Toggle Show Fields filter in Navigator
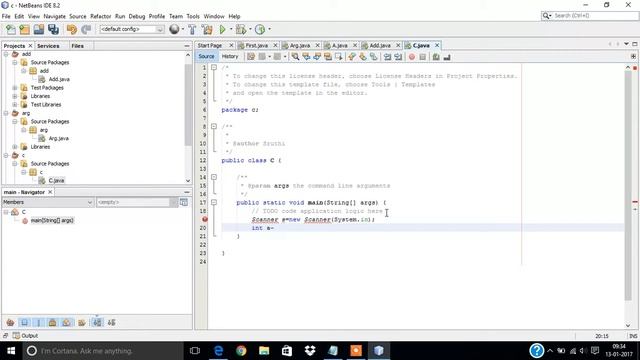640x360 pixels. click(x=24, y=322)
